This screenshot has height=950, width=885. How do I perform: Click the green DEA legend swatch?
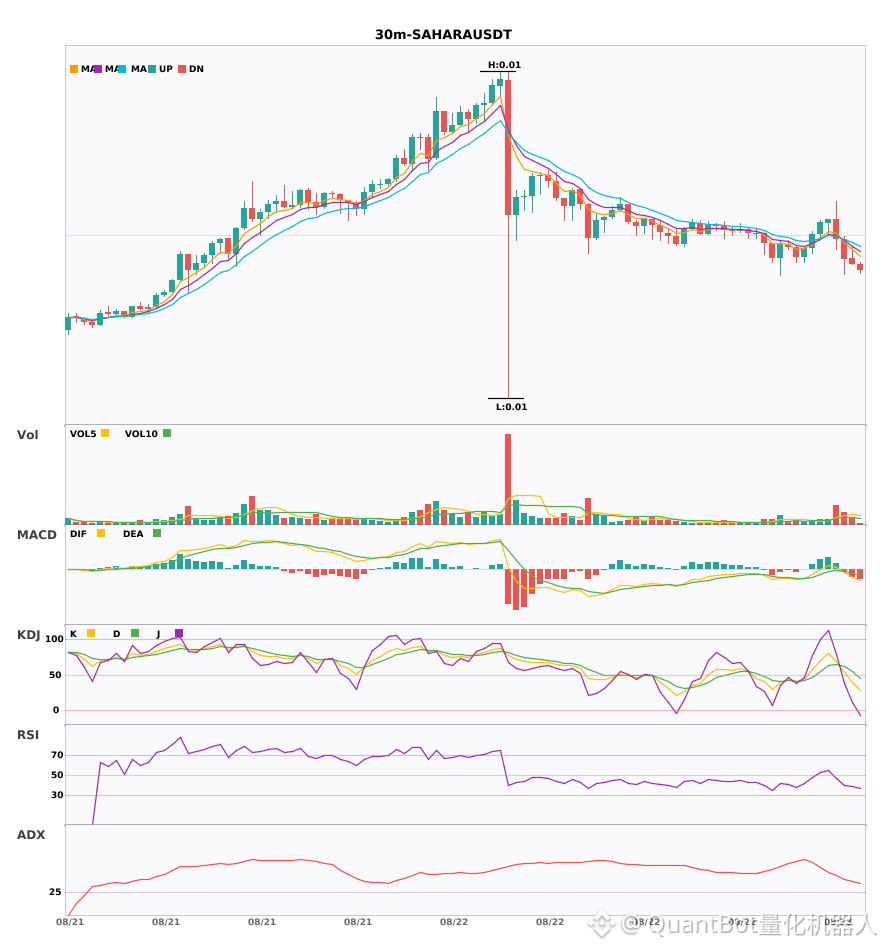(157, 533)
